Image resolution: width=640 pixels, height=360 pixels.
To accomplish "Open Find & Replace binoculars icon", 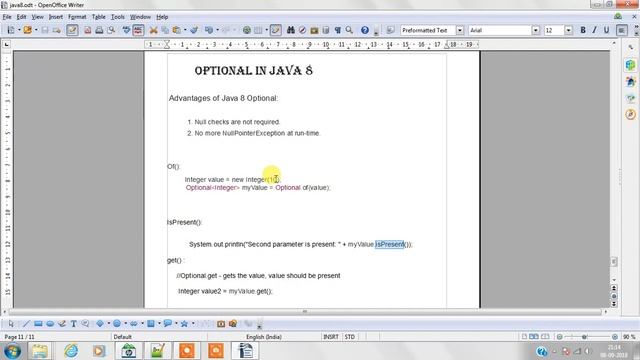I will coord(291,30).
